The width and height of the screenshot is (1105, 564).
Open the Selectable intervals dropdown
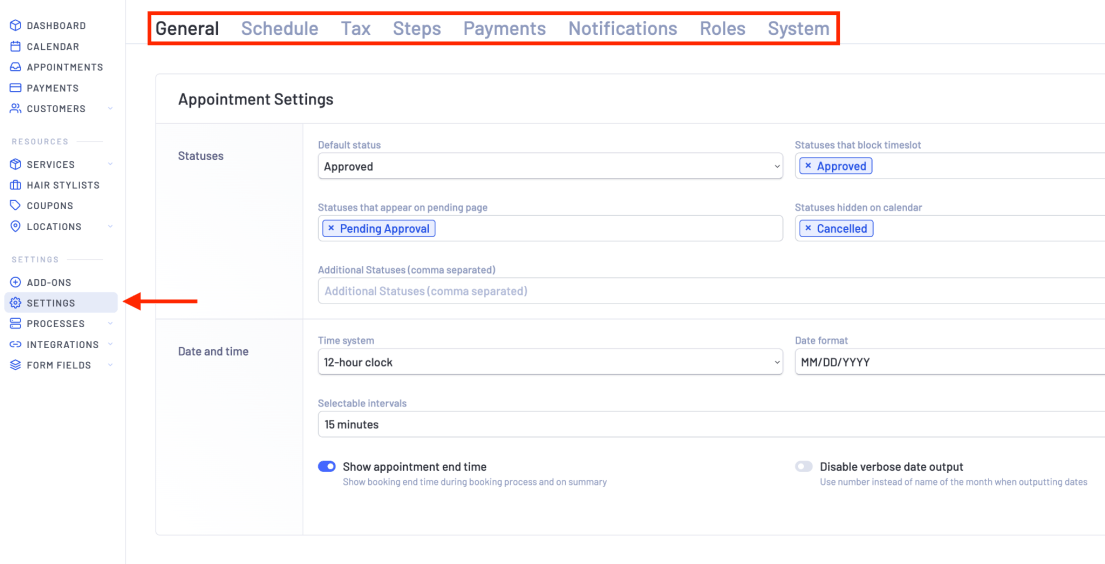pyautogui.click(x=711, y=424)
